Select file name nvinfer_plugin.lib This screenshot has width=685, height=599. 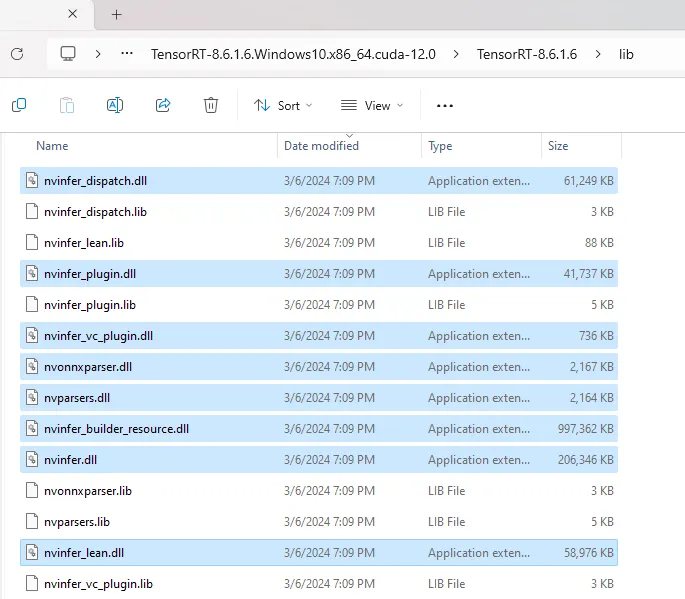coord(90,305)
